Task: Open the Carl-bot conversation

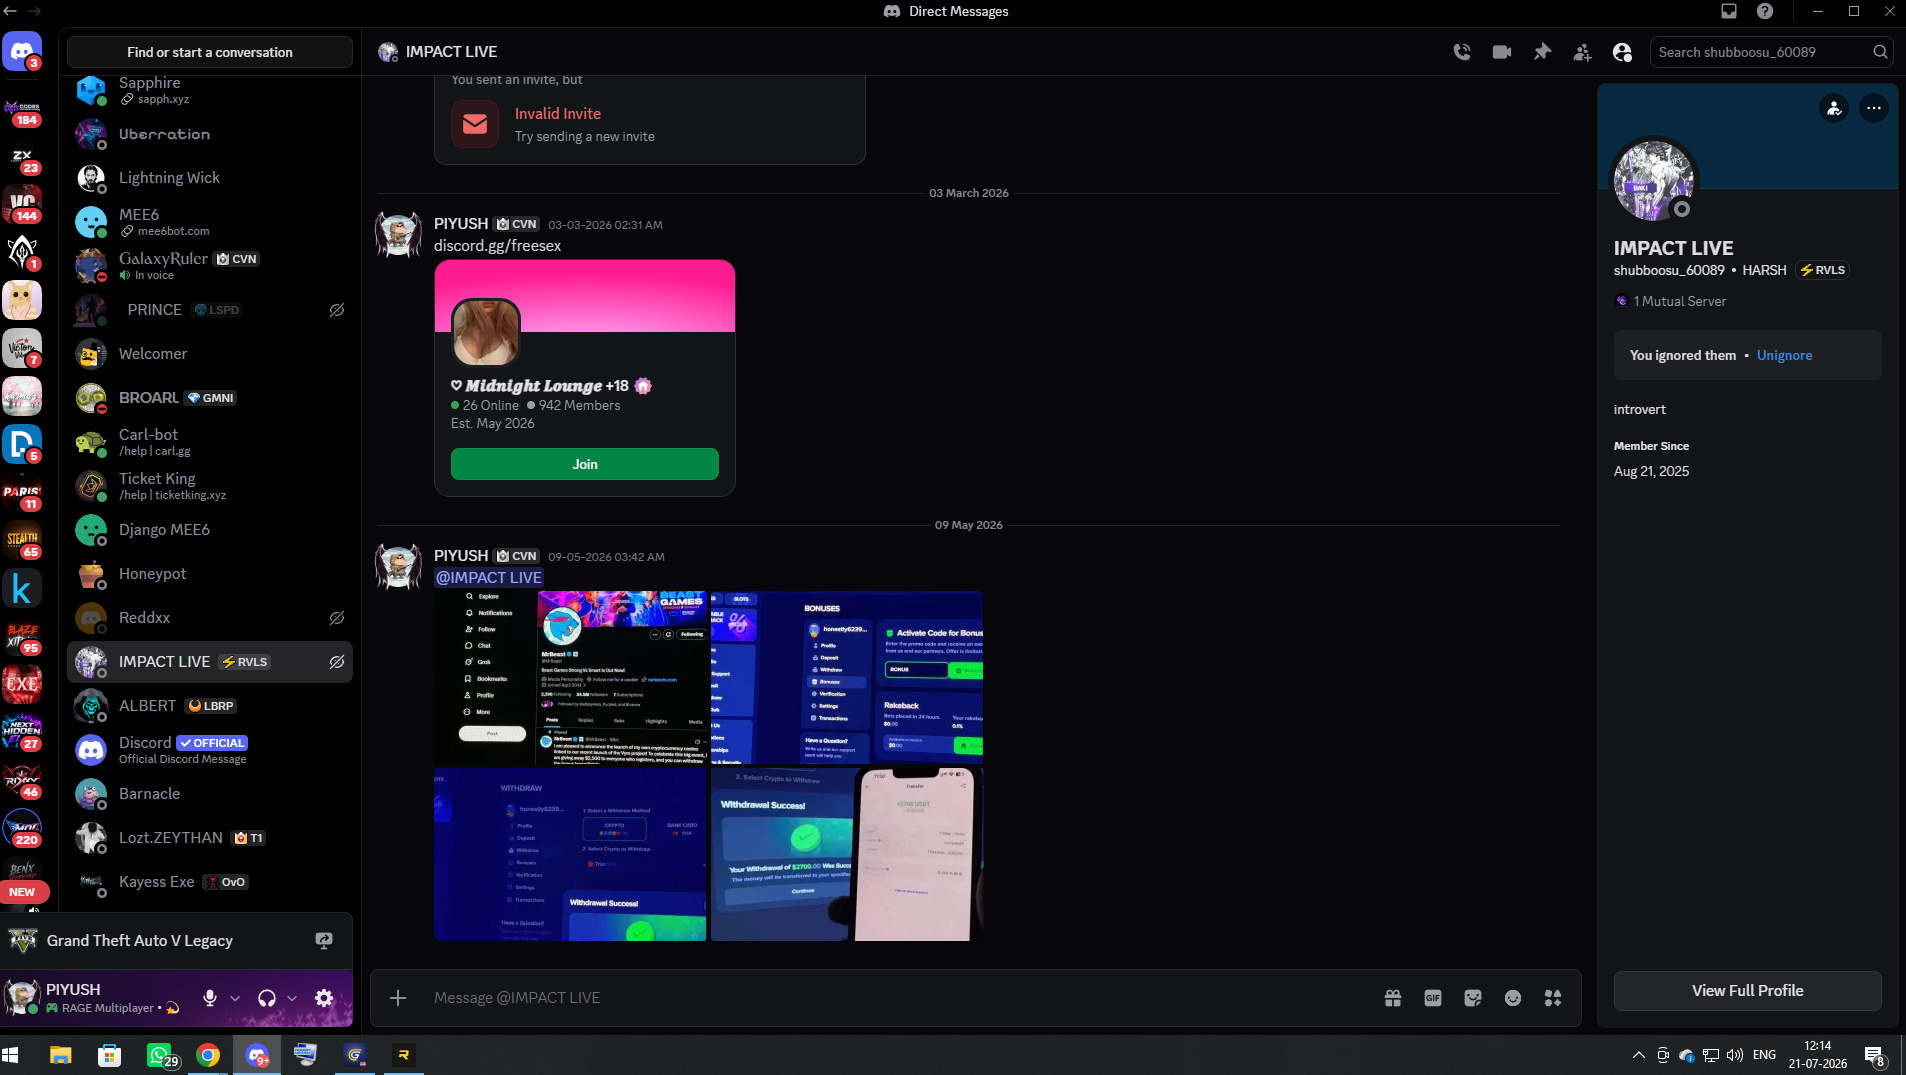Action: 210,442
